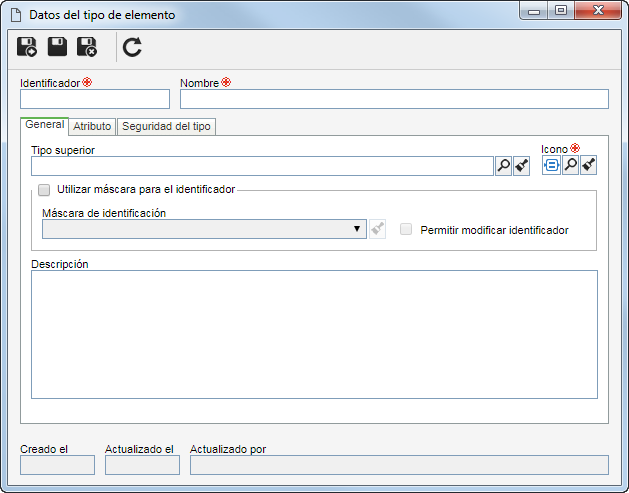Clear the Tipo superior field
This screenshot has height=493, width=629.
521,166
